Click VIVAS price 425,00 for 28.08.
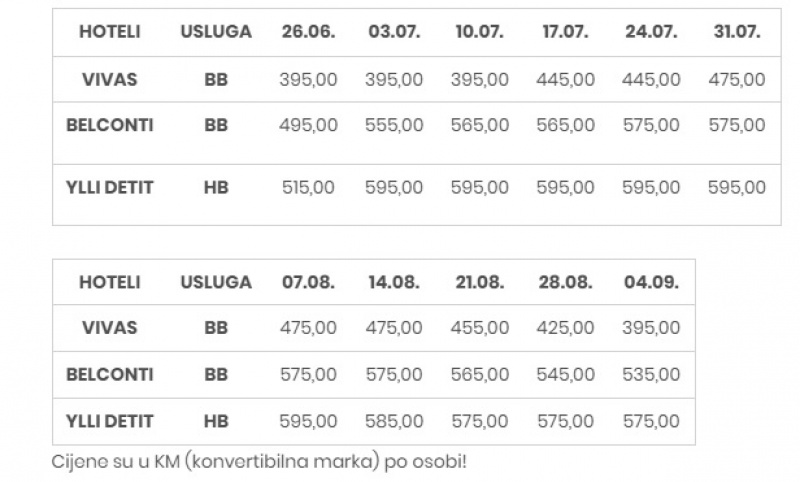This screenshot has width=800, height=482. [565, 327]
